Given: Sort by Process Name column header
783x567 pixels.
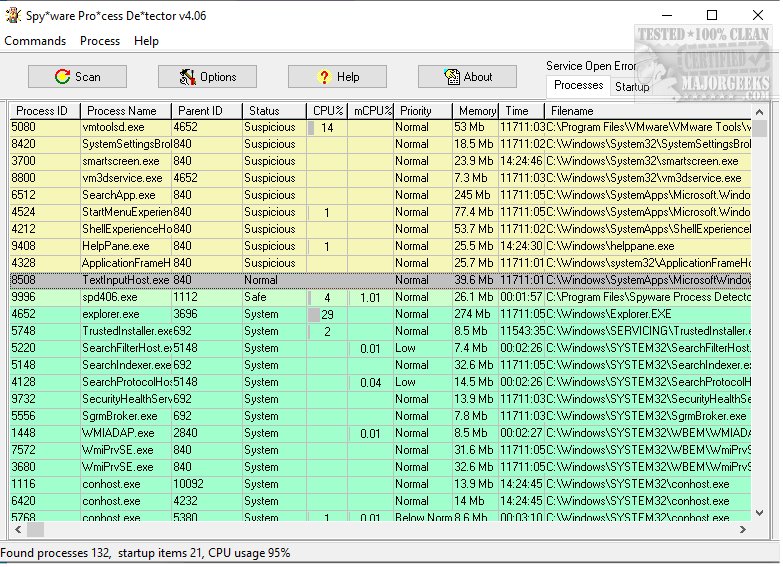Looking at the screenshot, I should [x=126, y=111].
